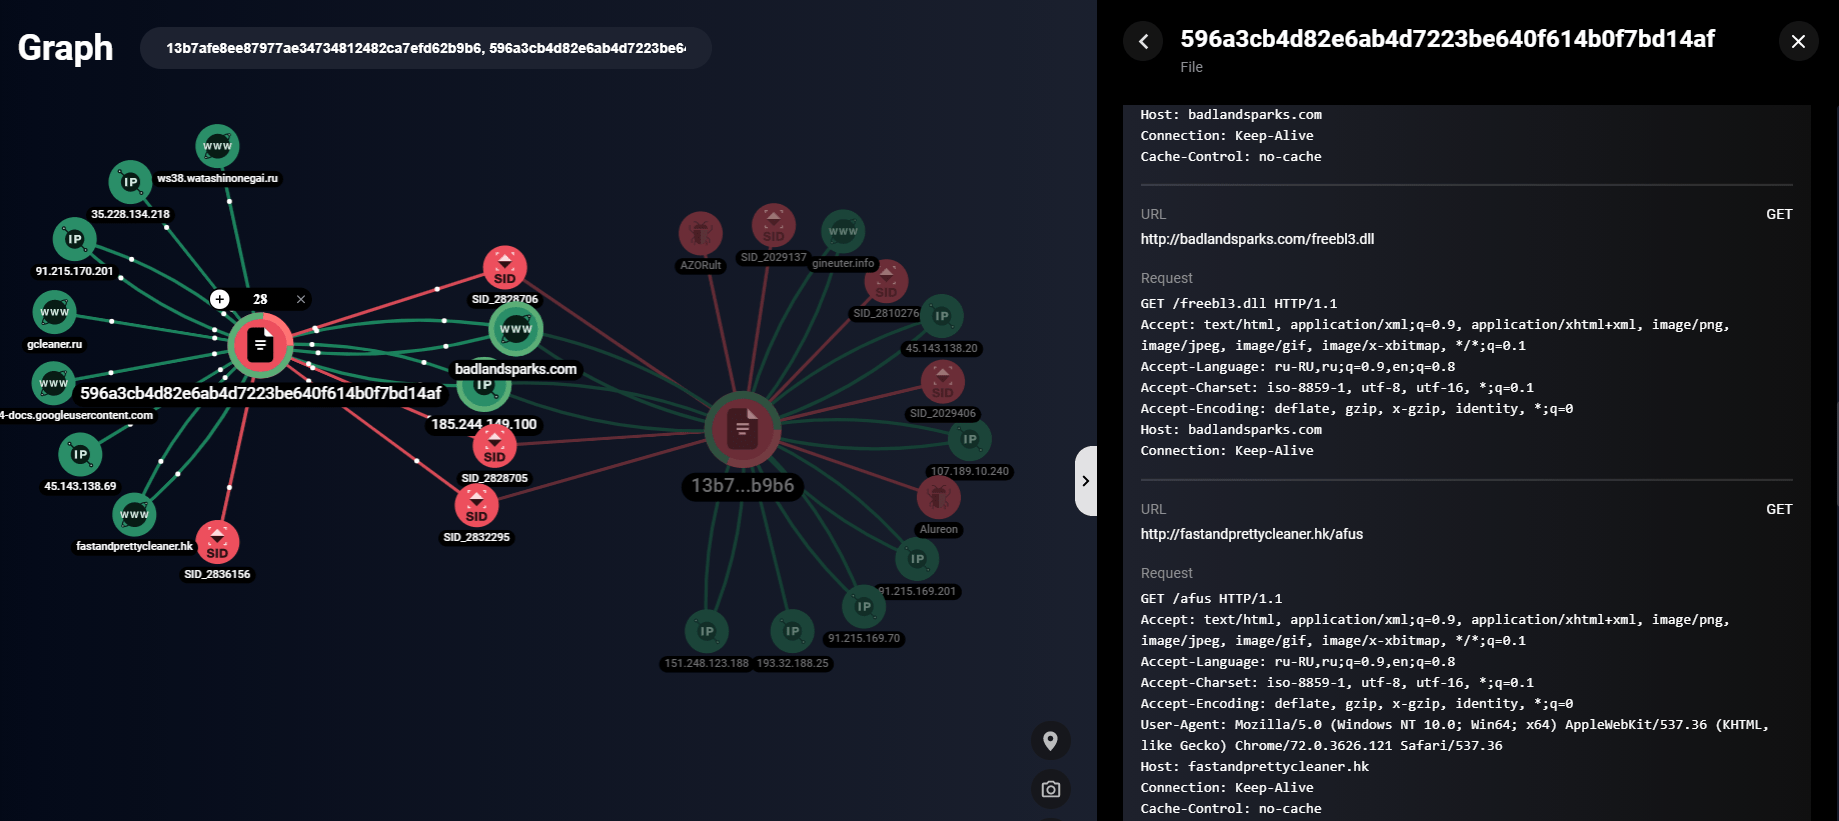The image size is (1839, 821).
Task: Click the location pin button
Action: (x=1050, y=741)
